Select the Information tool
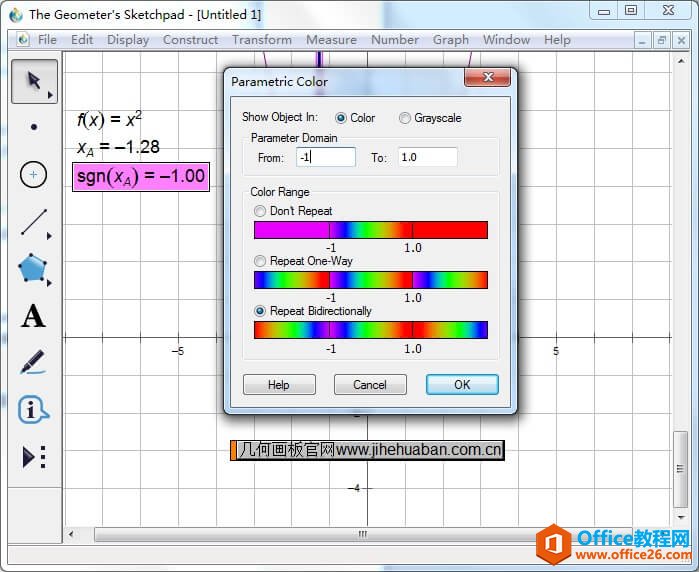The width and height of the screenshot is (699, 572). pos(33,409)
